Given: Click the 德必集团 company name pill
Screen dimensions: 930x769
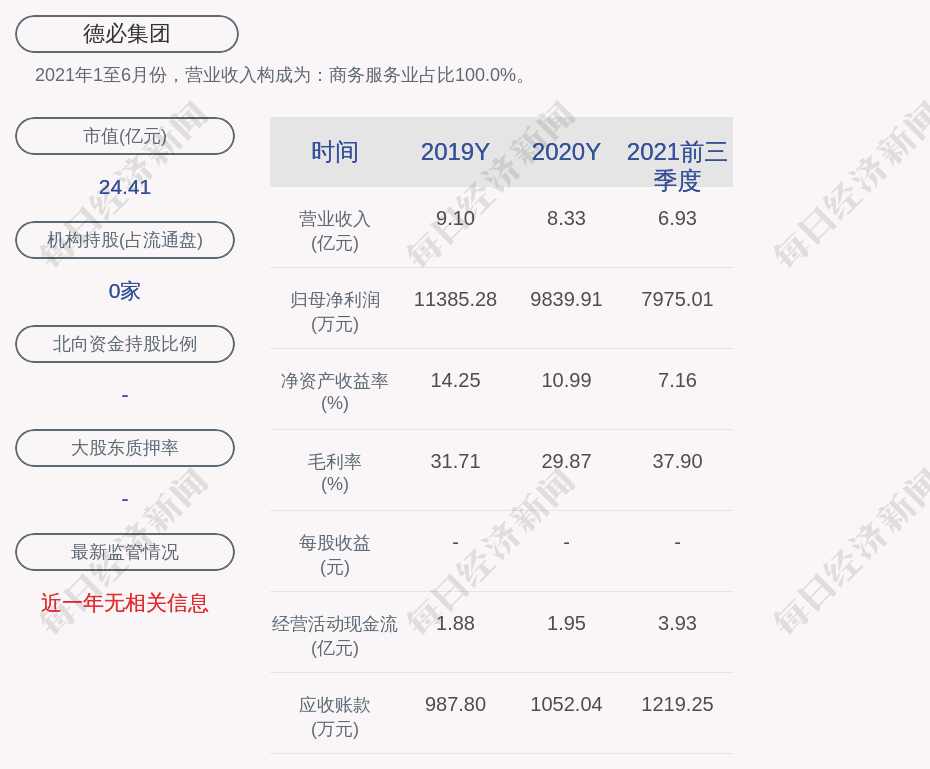Looking at the screenshot, I should point(127,34).
